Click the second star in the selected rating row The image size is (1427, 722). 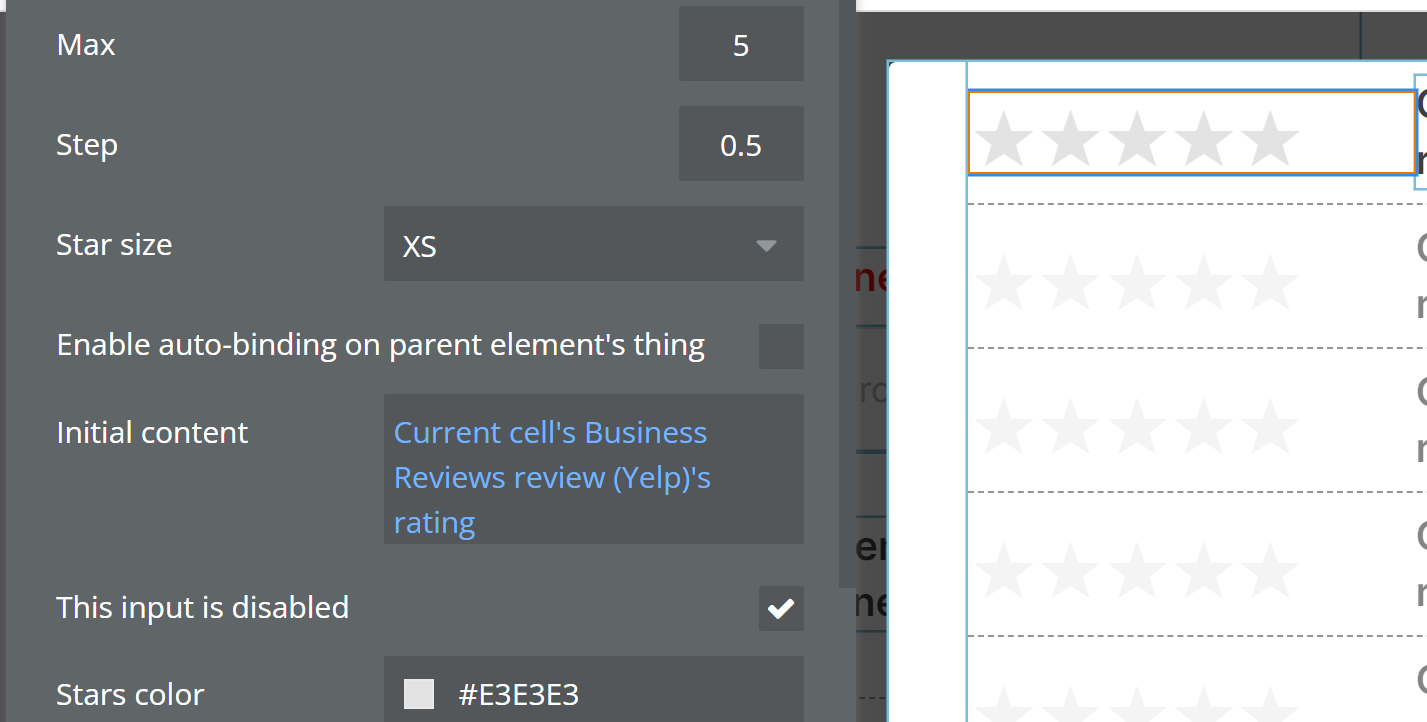click(x=1070, y=138)
